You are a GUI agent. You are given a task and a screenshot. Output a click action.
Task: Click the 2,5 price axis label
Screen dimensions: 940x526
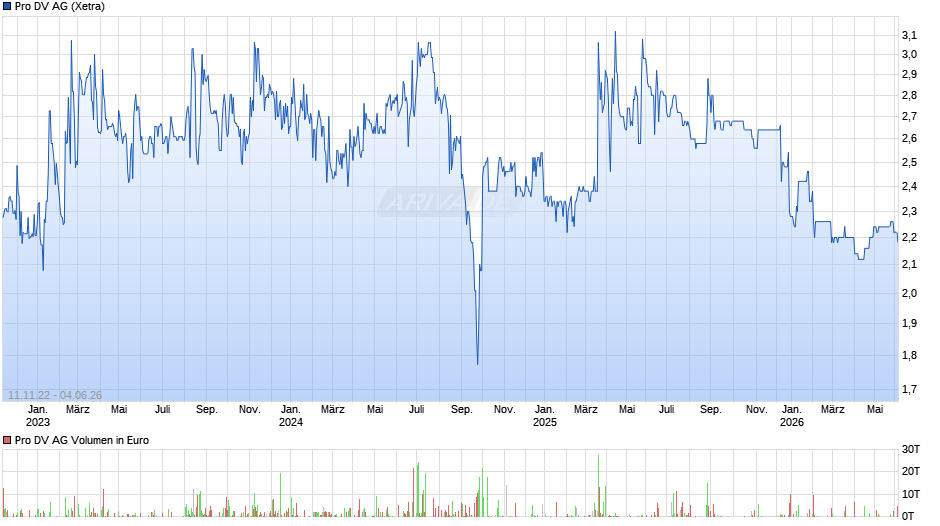click(x=909, y=163)
